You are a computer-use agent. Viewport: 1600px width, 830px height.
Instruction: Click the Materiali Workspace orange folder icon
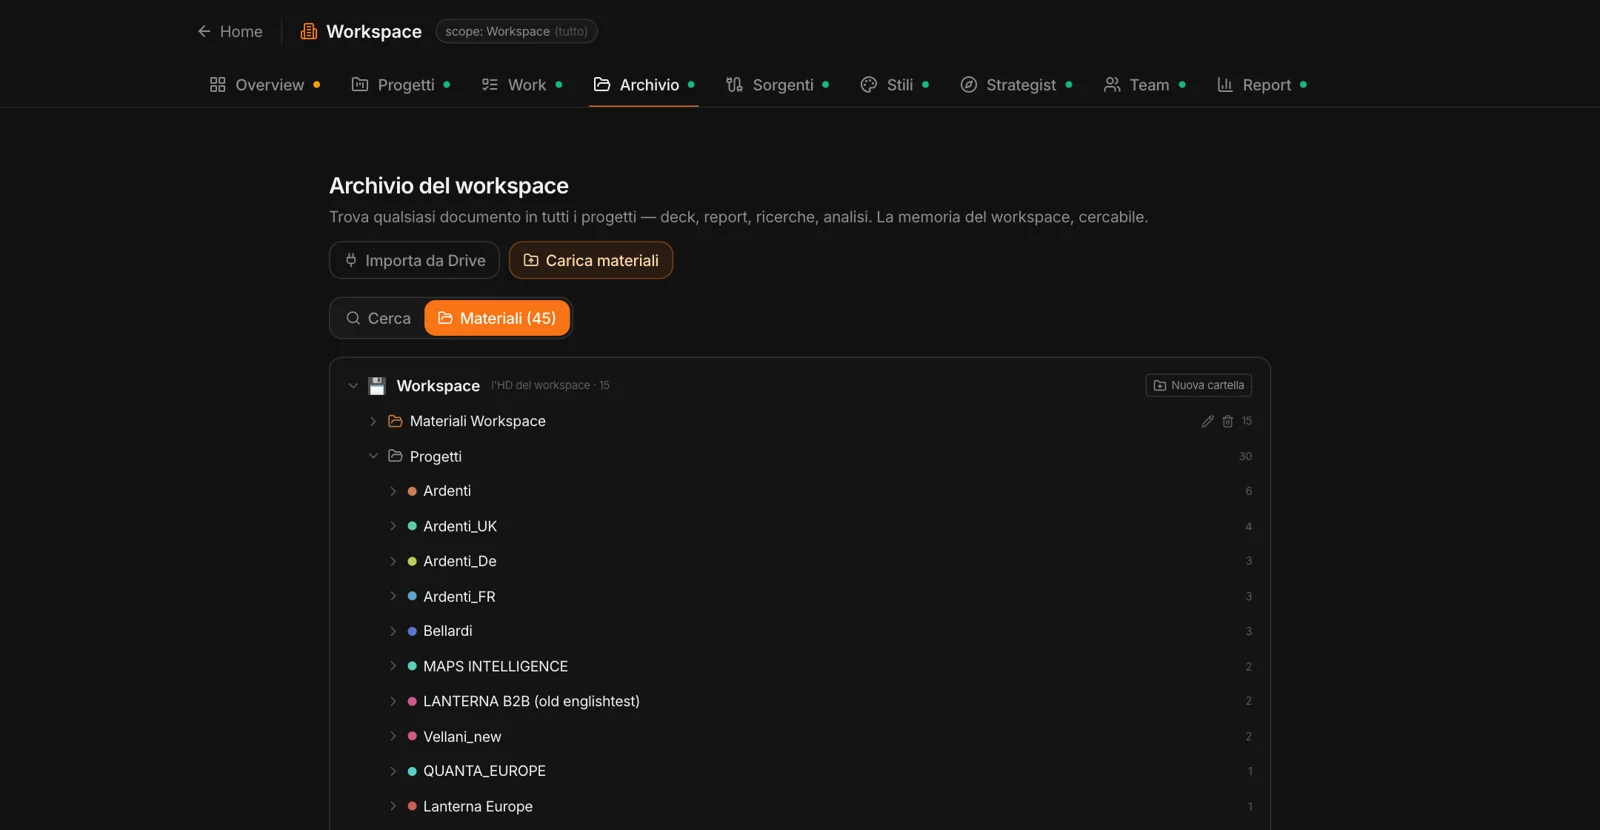click(395, 421)
